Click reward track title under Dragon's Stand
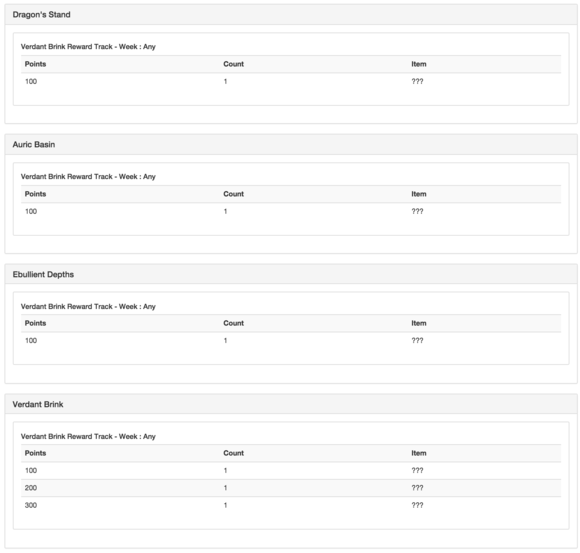The width and height of the screenshot is (580, 553). pos(88,47)
